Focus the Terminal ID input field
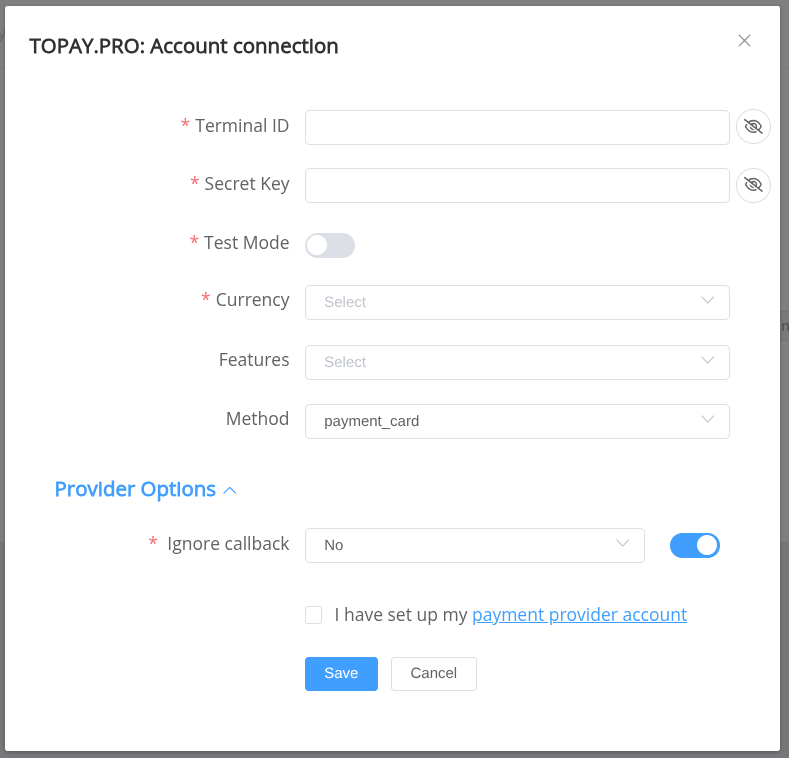This screenshot has width=789, height=758. (x=516, y=127)
